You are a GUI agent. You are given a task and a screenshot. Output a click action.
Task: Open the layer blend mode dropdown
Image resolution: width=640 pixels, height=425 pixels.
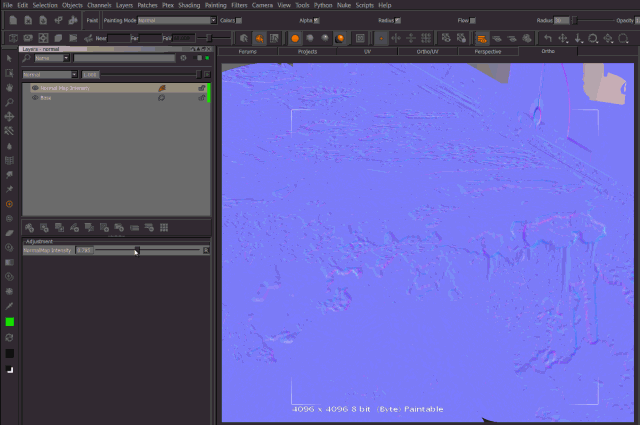50,74
